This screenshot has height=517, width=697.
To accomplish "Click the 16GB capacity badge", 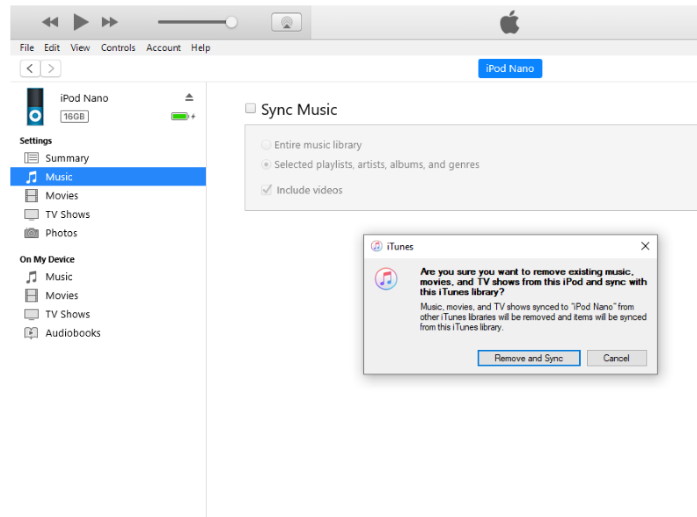I will pos(74,116).
